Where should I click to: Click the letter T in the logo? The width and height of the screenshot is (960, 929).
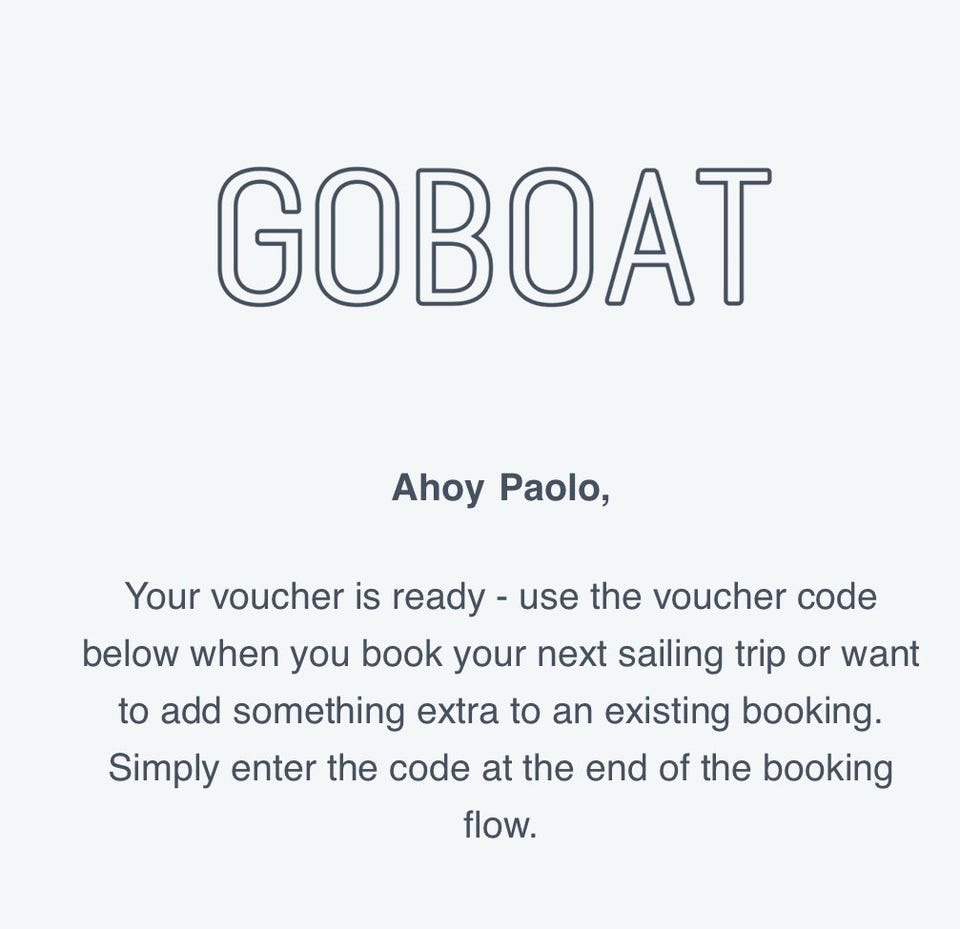(733, 236)
